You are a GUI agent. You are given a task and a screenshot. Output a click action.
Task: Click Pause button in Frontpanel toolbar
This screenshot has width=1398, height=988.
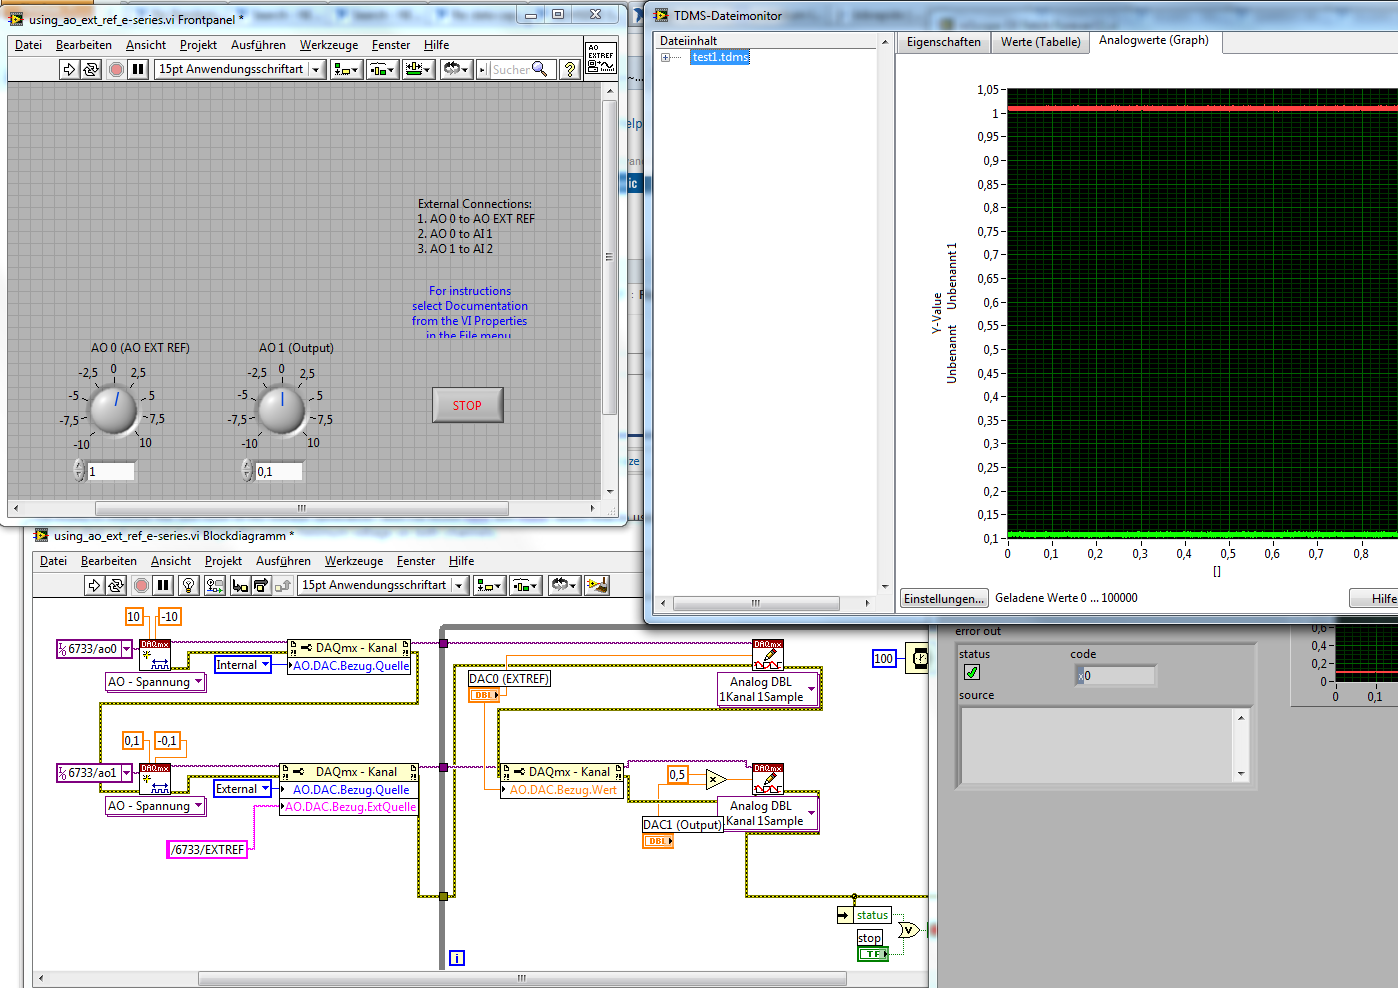click(x=138, y=69)
